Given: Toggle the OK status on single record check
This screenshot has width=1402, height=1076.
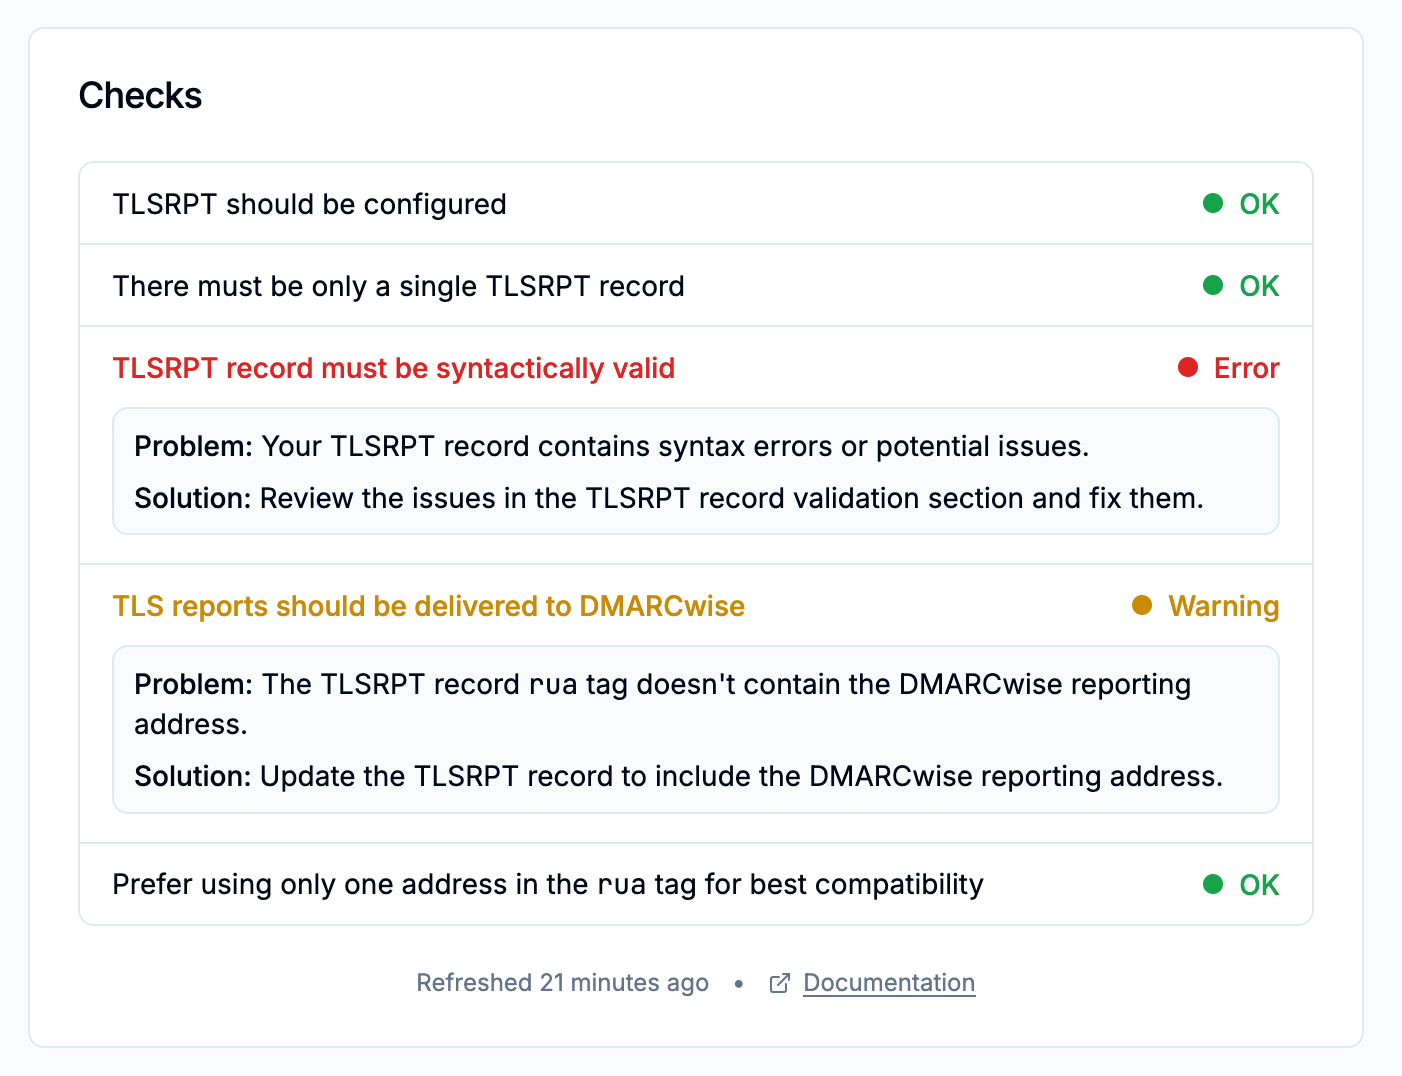Looking at the screenshot, I should 1259,285.
